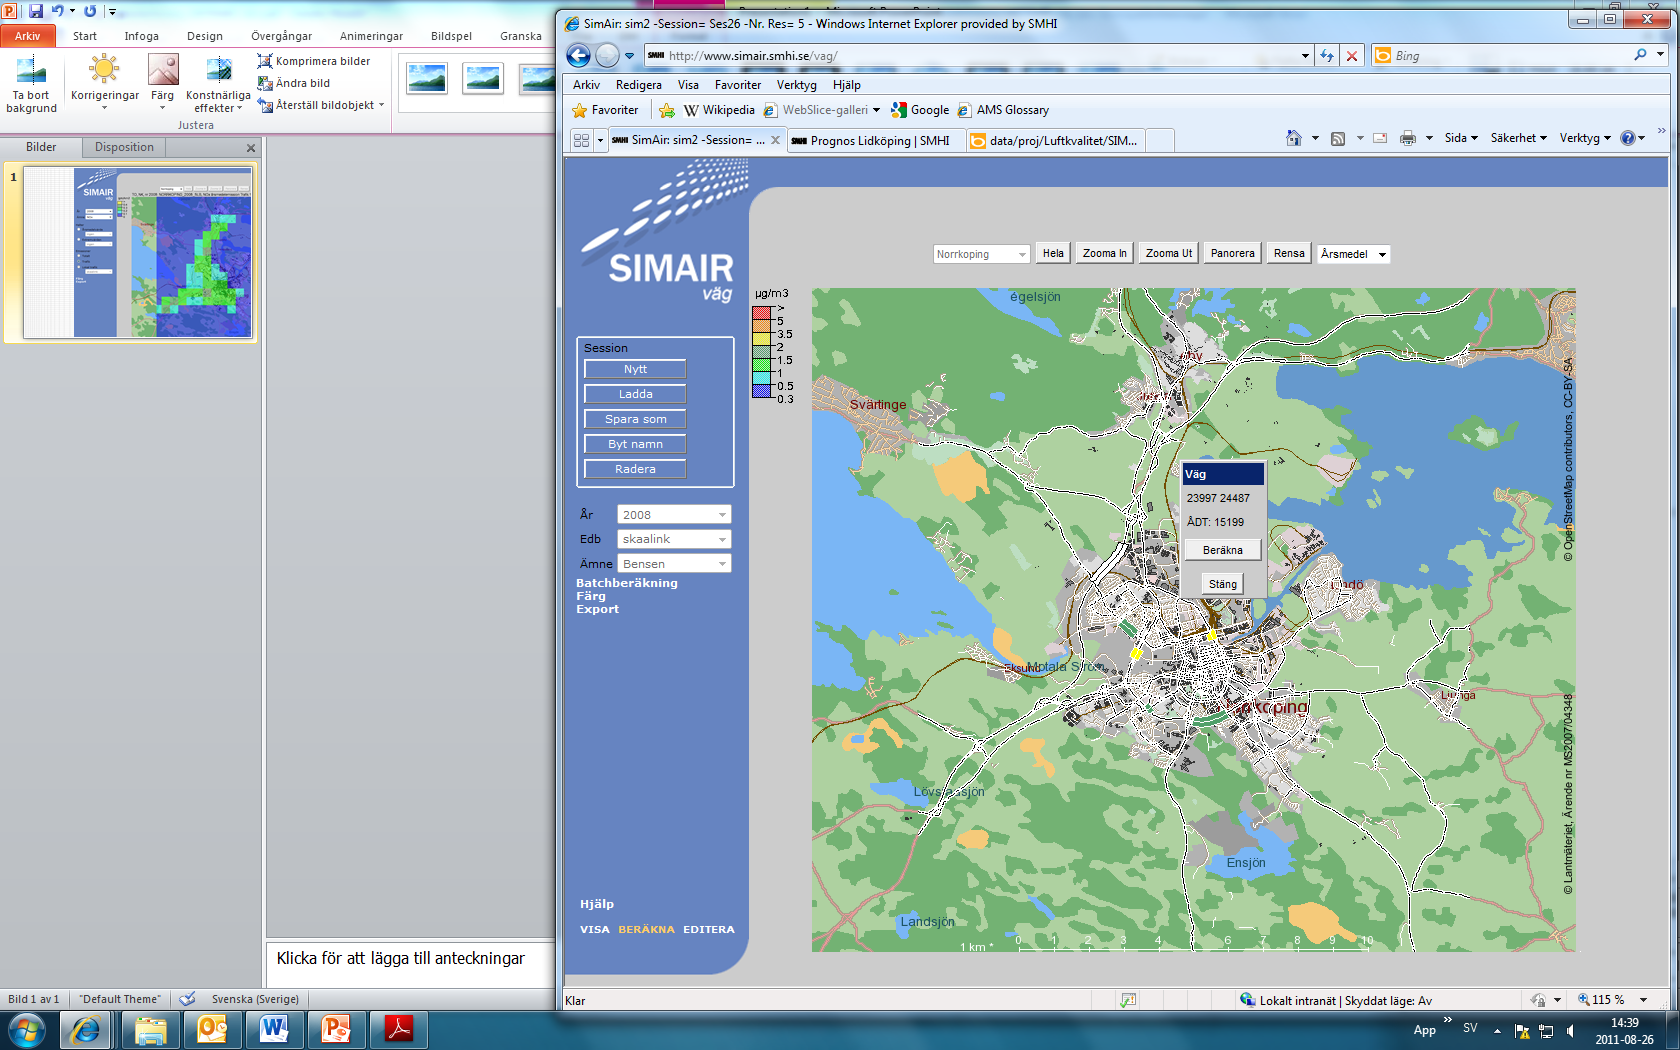Click the IE print icon
This screenshot has height=1050, width=1680.
tap(1408, 138)
